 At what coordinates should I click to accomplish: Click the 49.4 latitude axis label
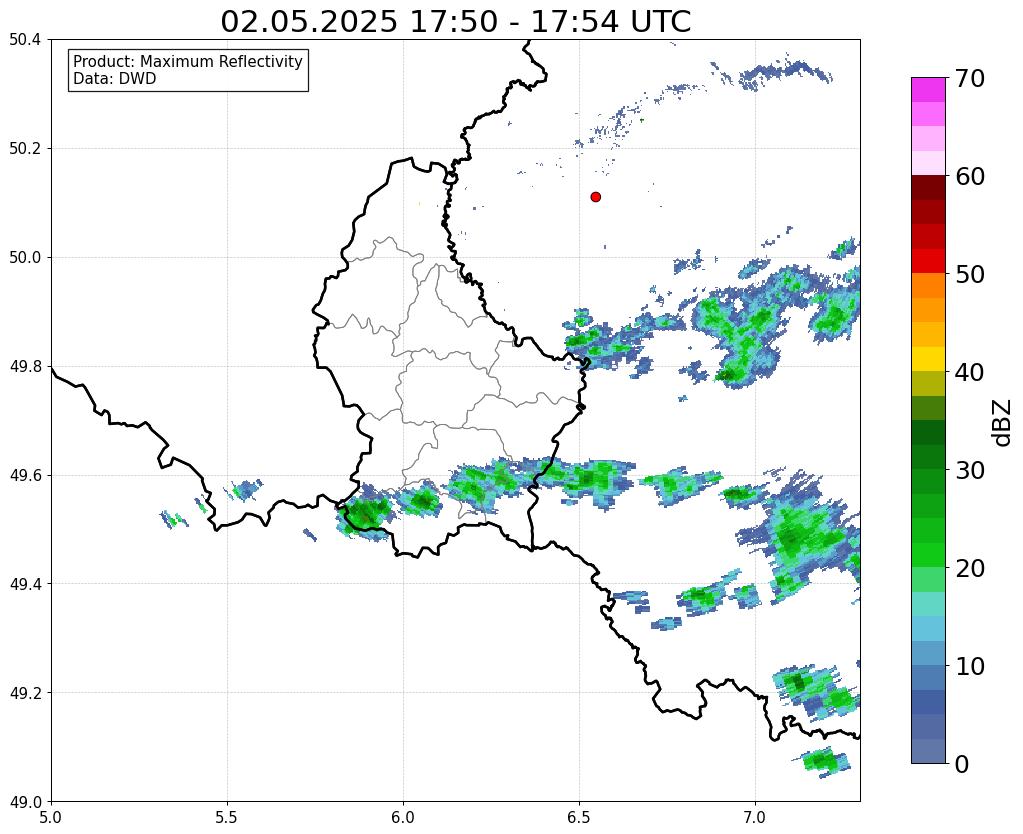click(25, 583)
